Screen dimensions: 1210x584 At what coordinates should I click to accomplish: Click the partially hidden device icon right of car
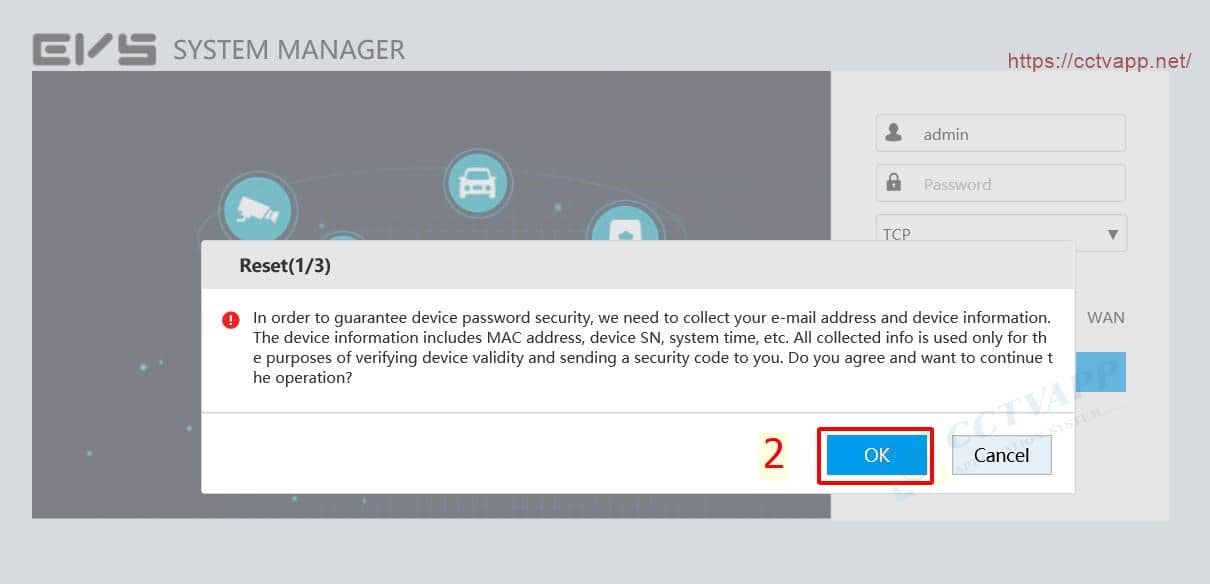[x=625, y=225]
